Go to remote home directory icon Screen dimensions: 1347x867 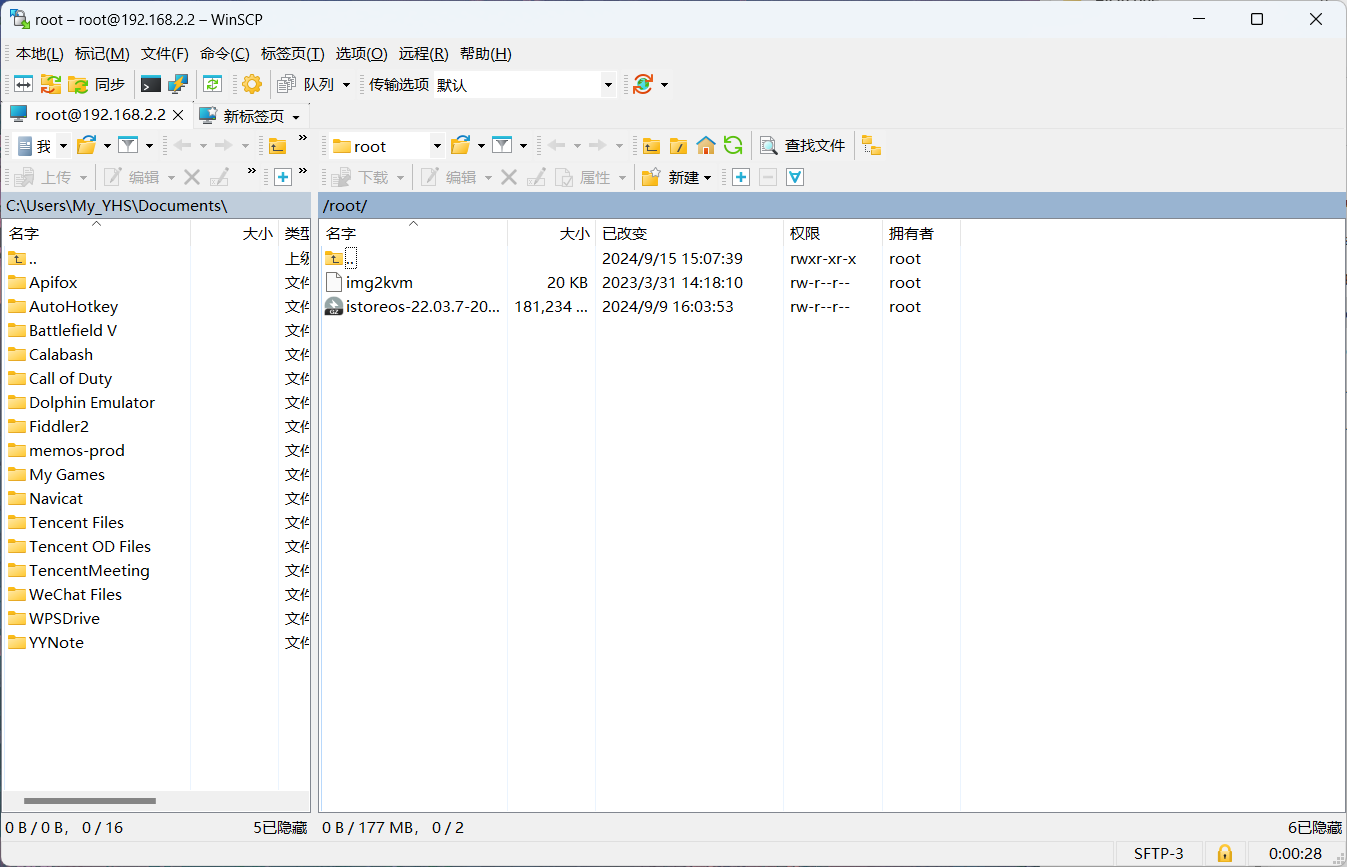pyautogui.click(x=706, y=146)
